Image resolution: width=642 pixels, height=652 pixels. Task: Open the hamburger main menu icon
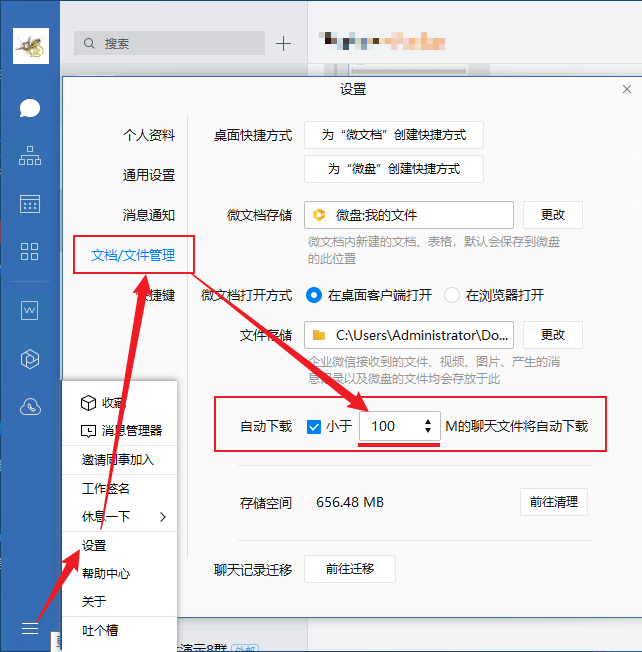point(30,628)
